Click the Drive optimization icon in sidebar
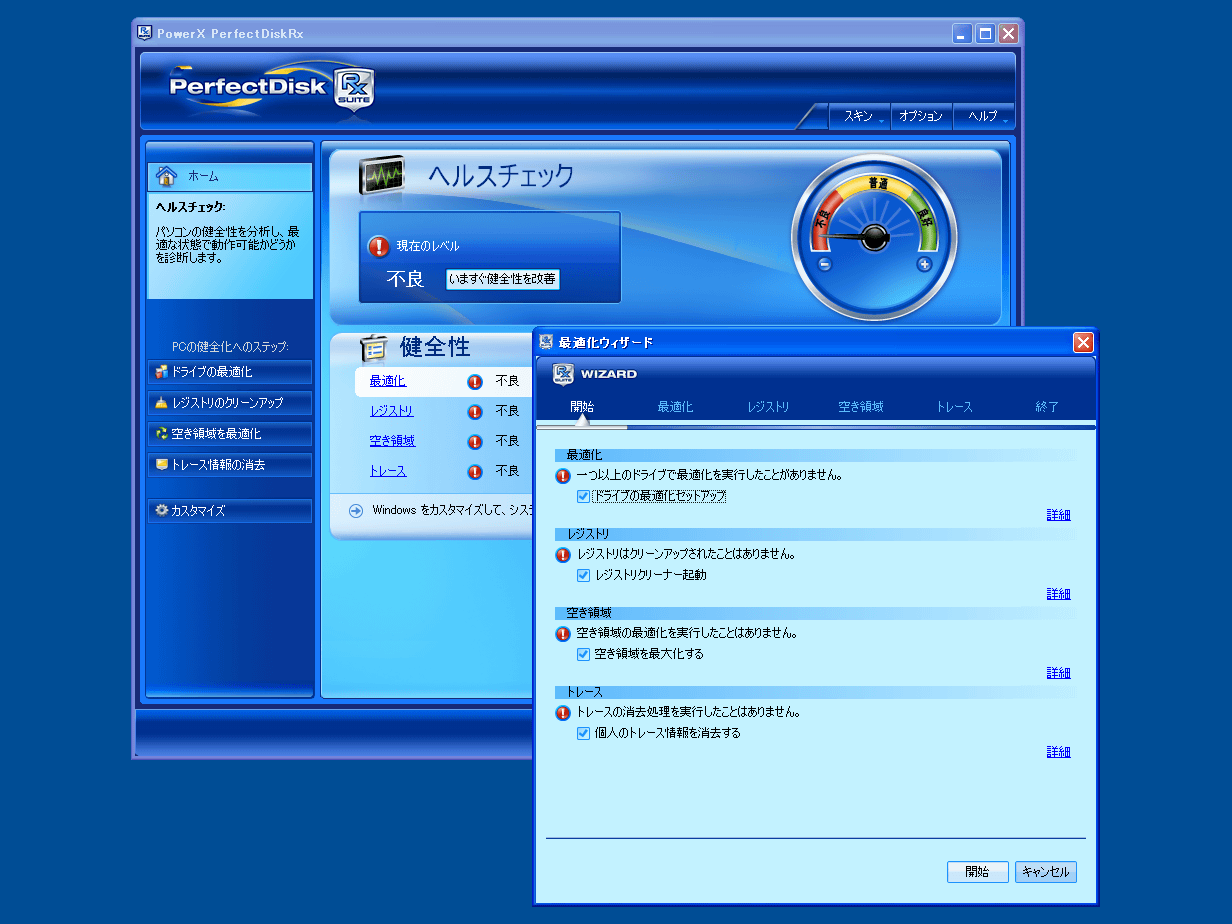This screenshot has width=1232, height=924. (161, 372)
